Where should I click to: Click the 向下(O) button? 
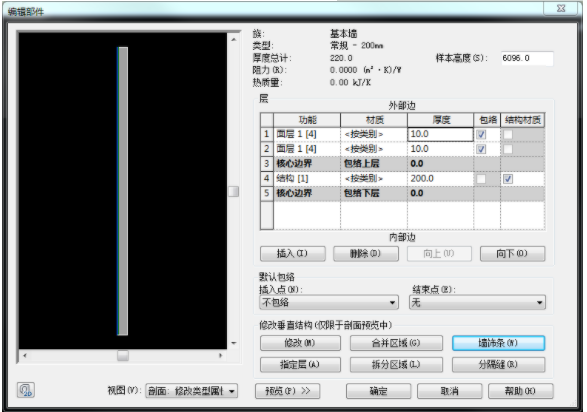tap(512, 254)
